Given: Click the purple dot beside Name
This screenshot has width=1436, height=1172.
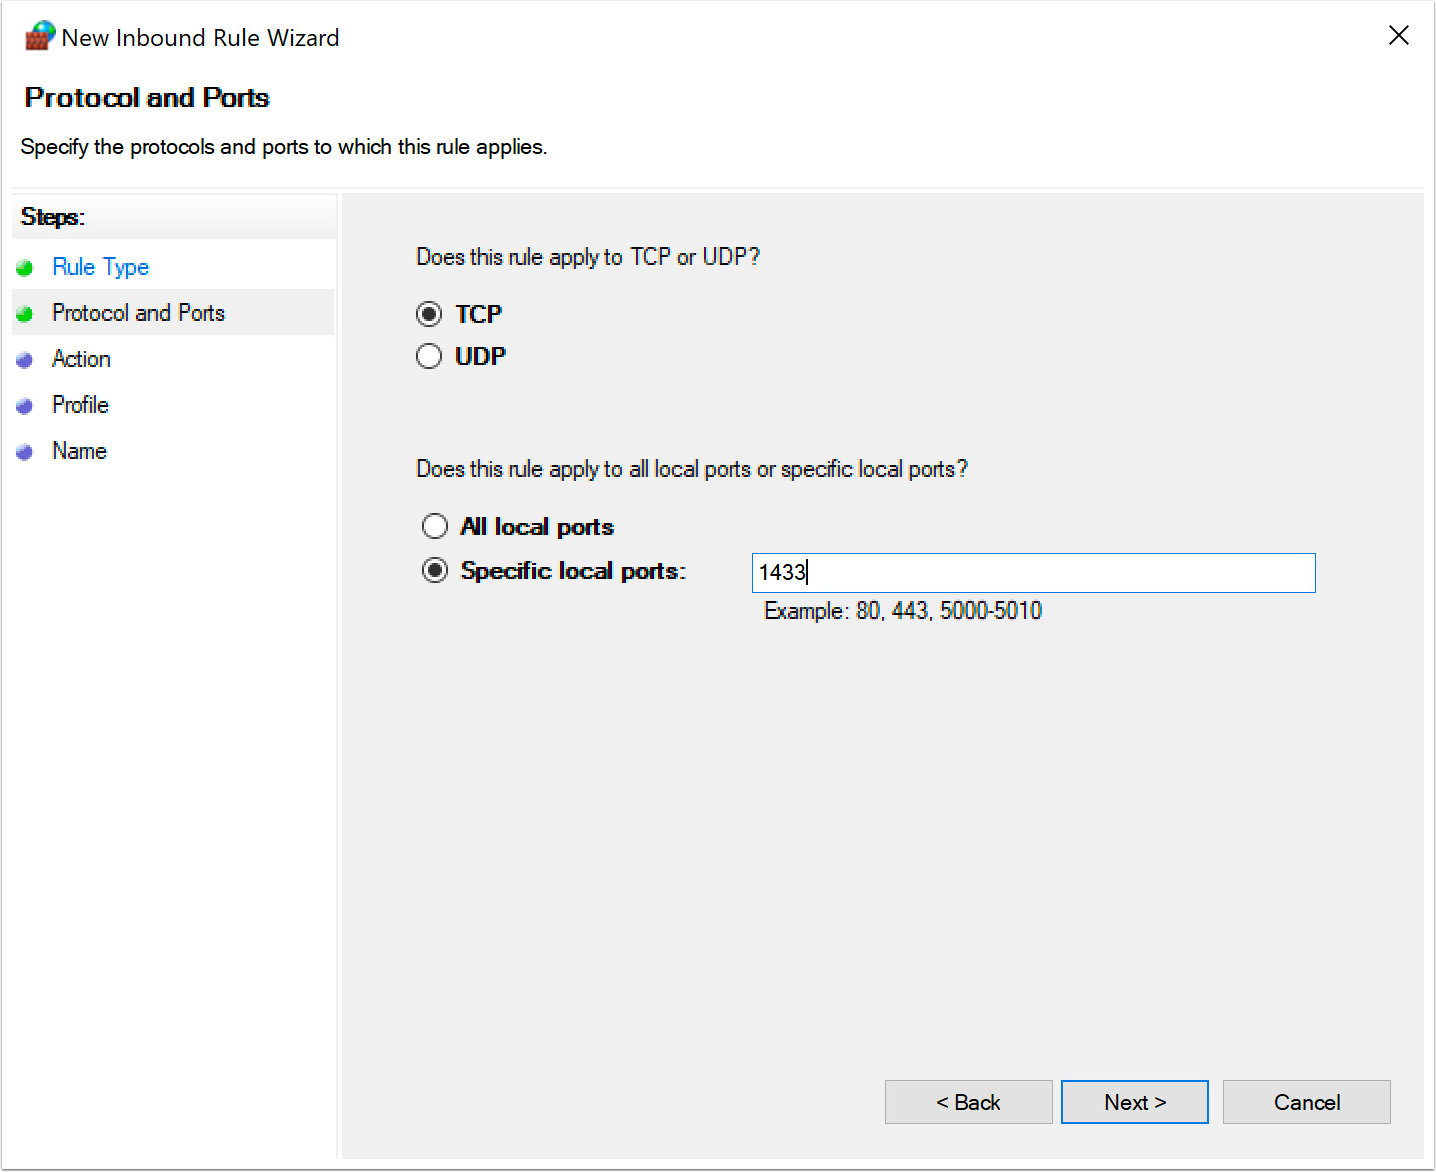Looking at the screenshot, I should point(25,450).
